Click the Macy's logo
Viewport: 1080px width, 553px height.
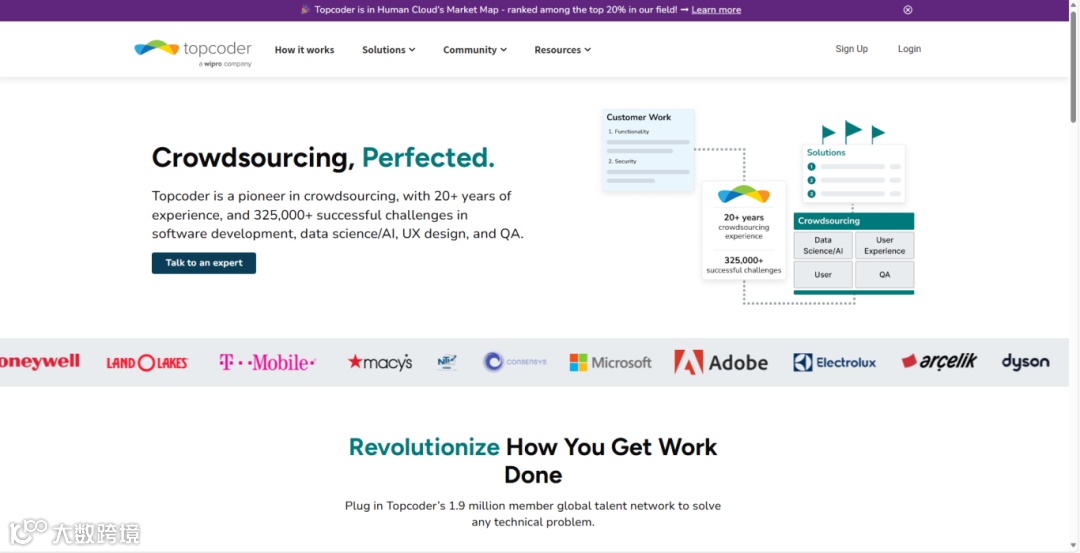tap(380, 362)
